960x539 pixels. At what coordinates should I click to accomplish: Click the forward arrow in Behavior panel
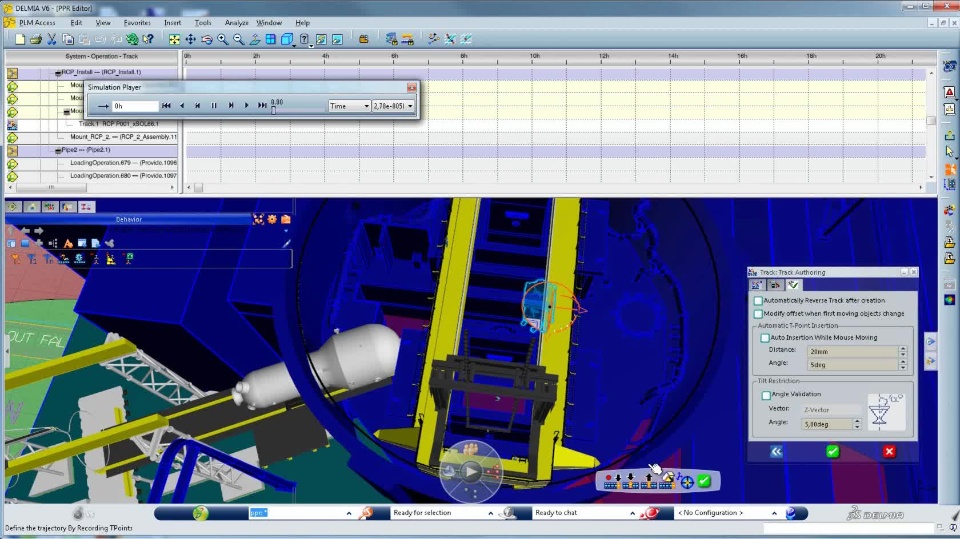coord(39,231)
